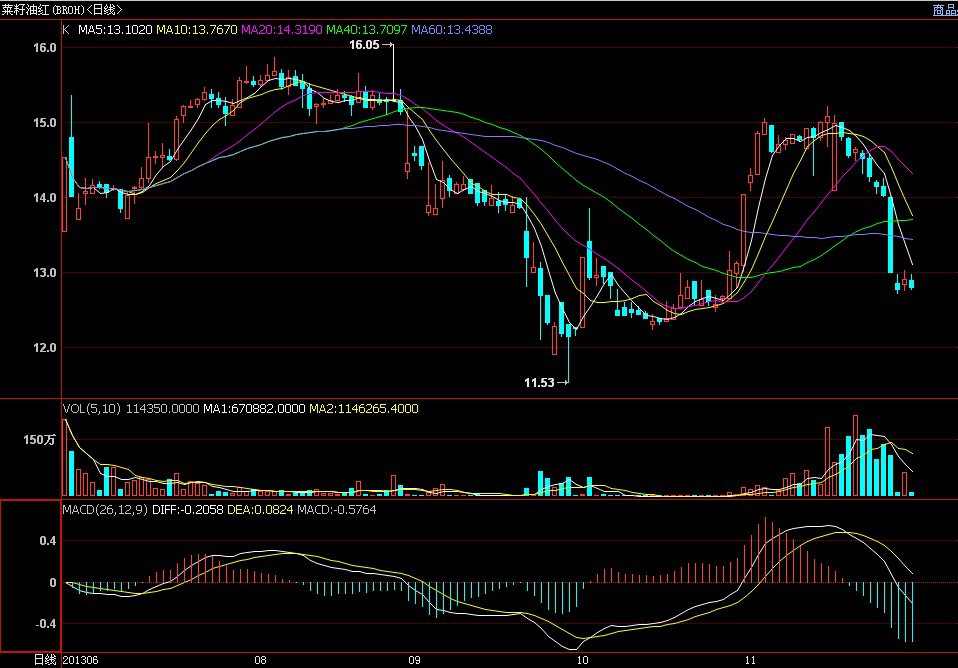
Task: Click the MA5:13.1020 moving average label
Action: 115,29
